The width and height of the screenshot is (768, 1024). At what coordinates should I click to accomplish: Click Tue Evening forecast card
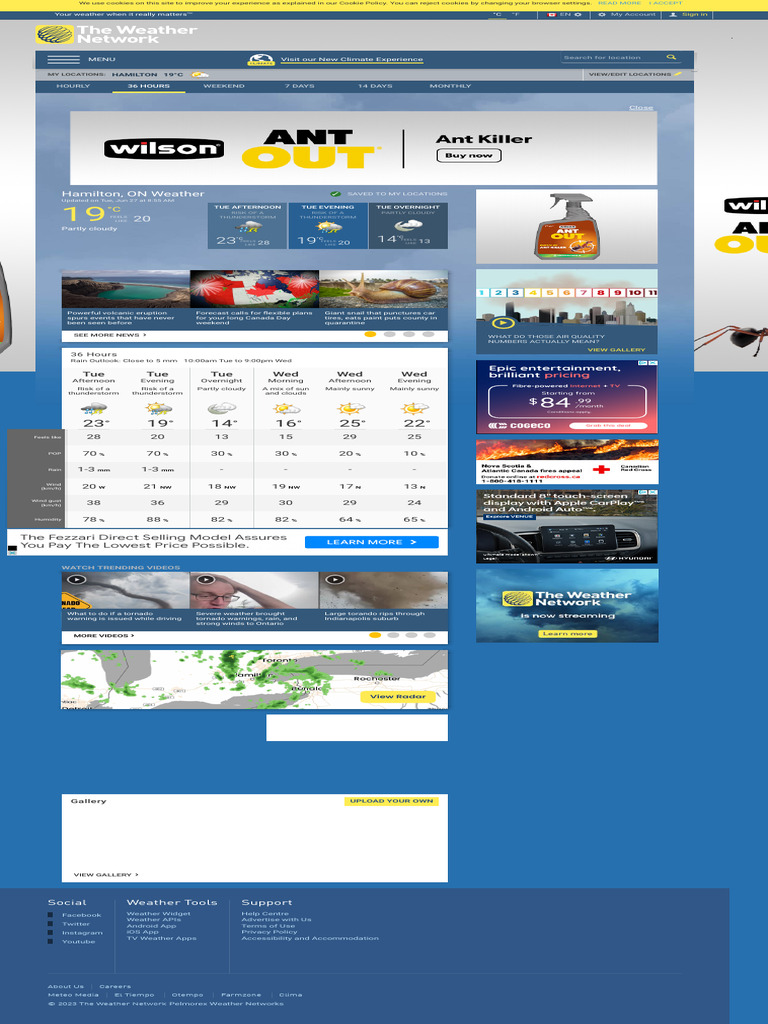point(328,226)
